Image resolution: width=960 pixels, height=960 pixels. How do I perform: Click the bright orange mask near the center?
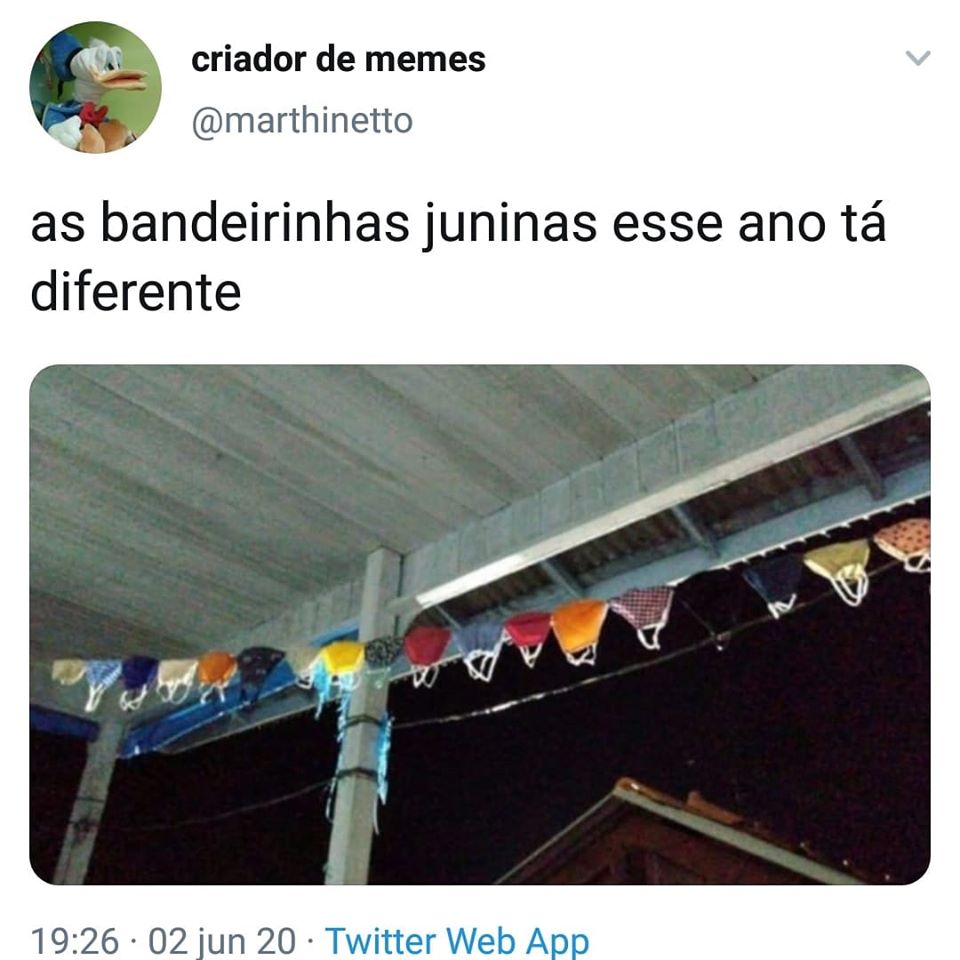pos(579,626)
